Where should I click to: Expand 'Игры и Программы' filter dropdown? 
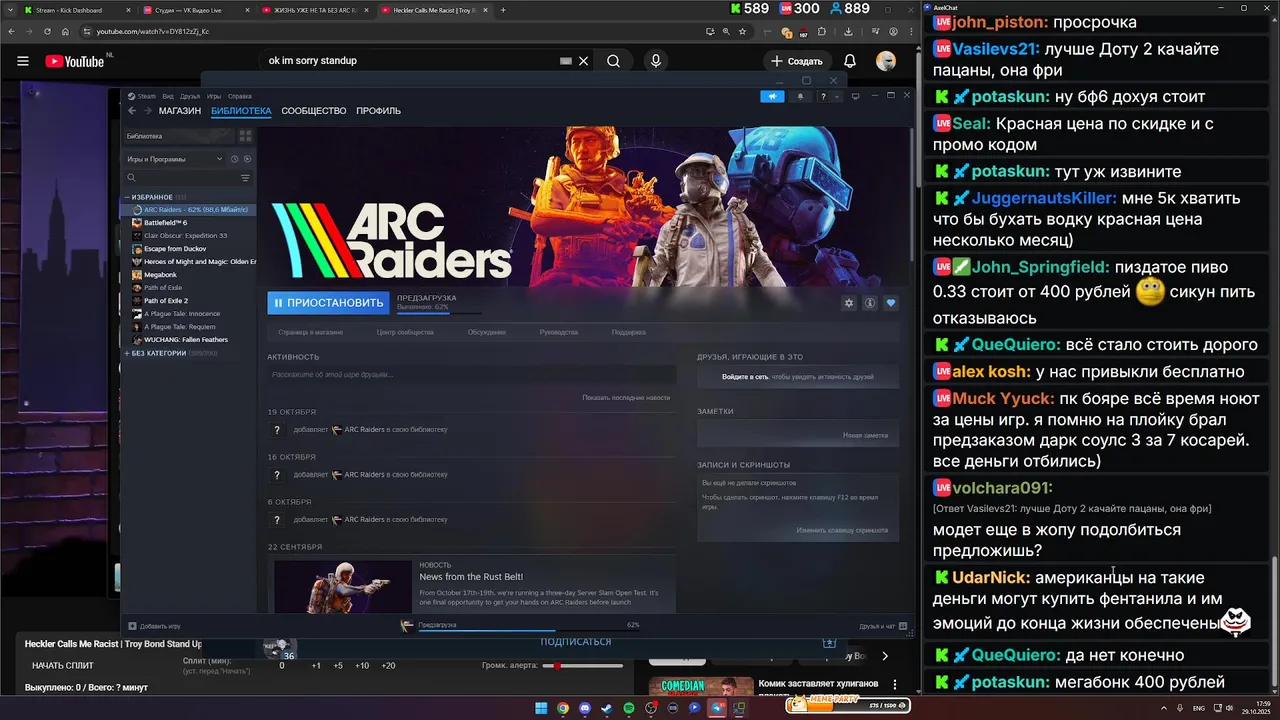pos(173,159)
